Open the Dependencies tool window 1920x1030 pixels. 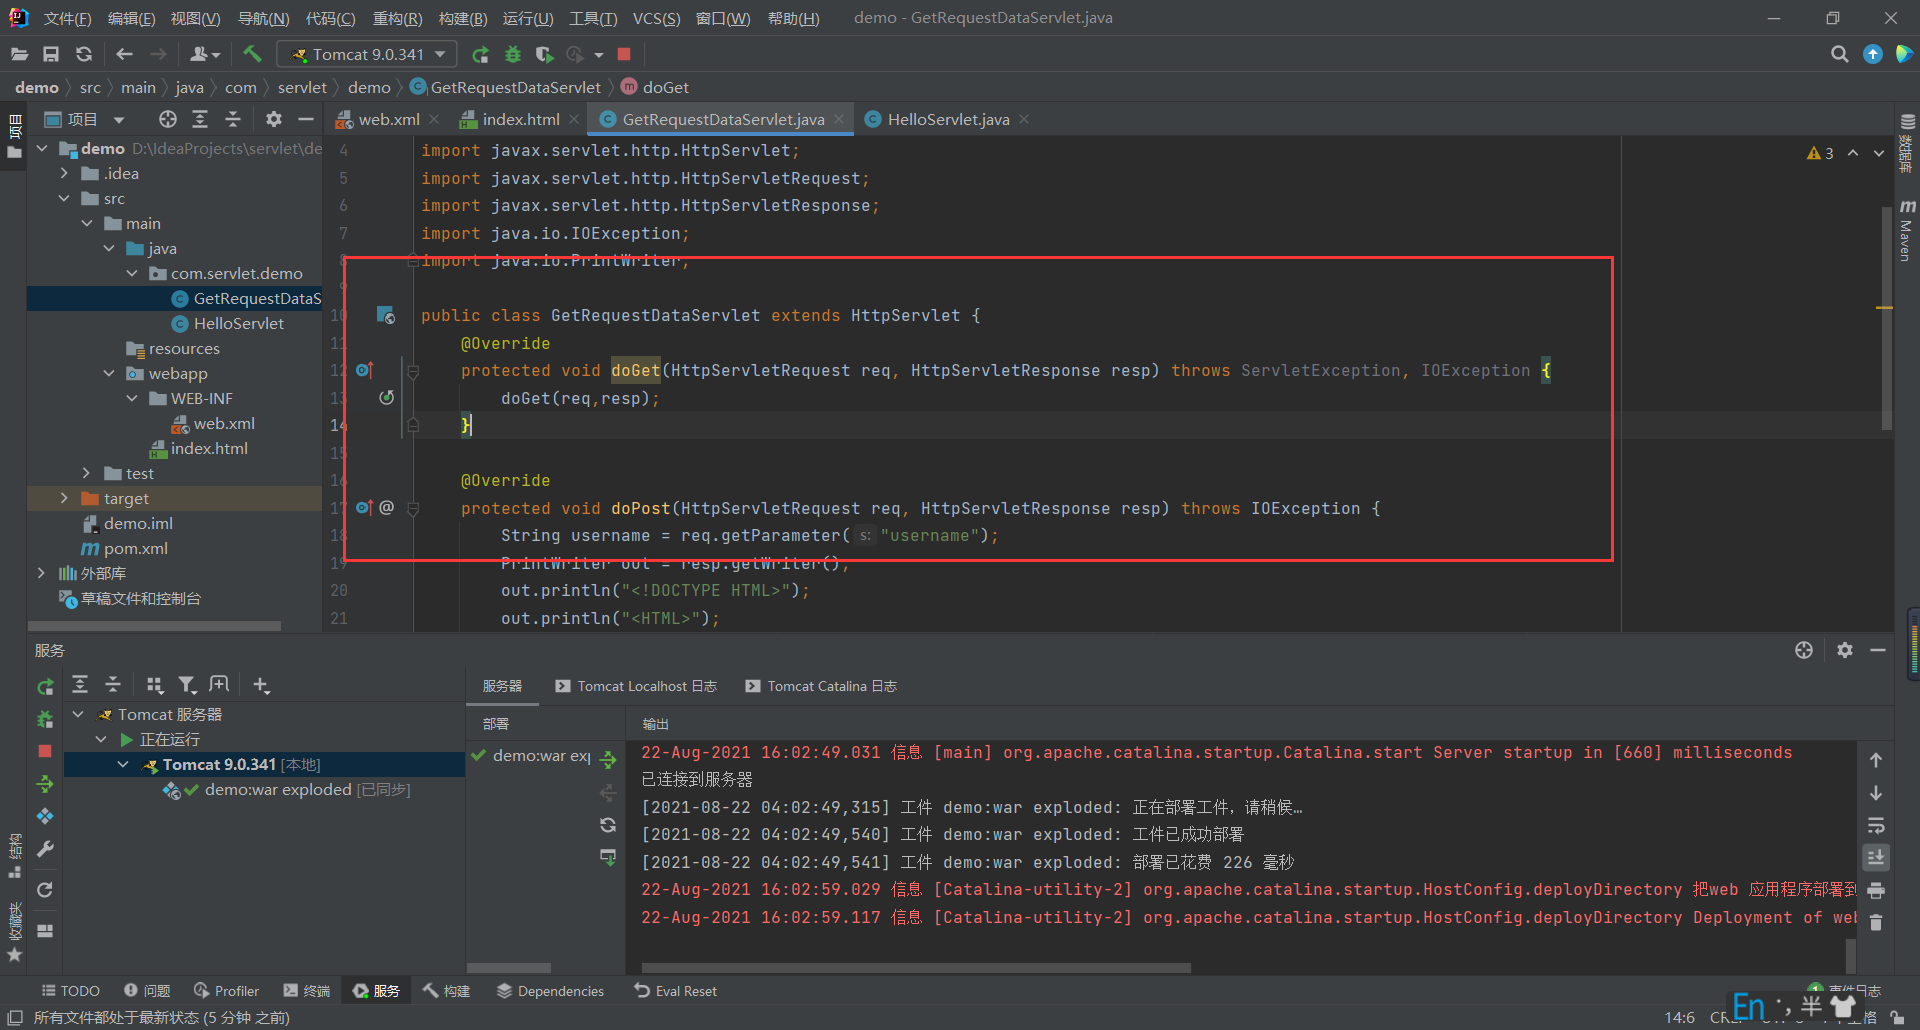click(550, 991)
